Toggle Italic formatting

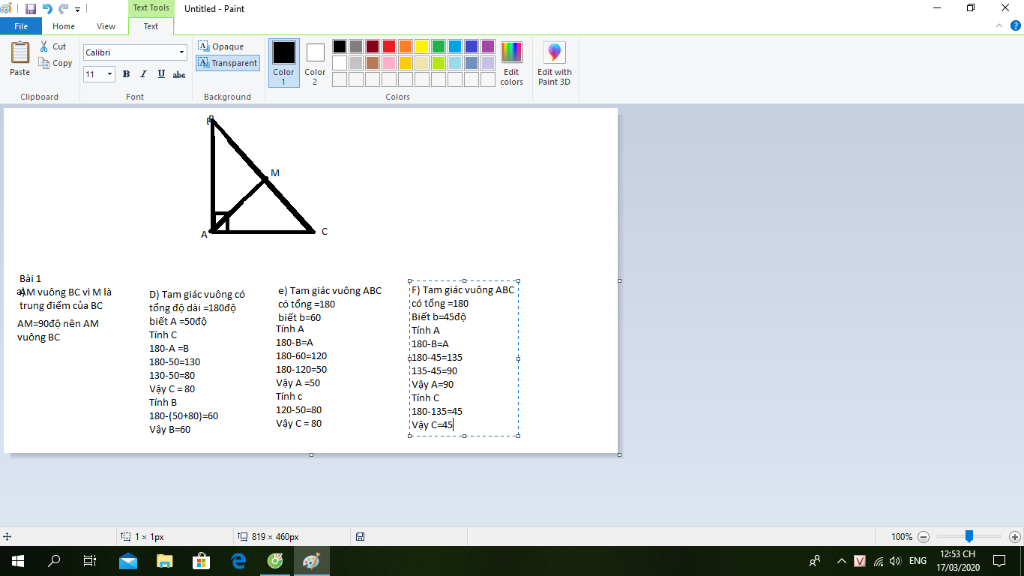(x=144, y=74)
